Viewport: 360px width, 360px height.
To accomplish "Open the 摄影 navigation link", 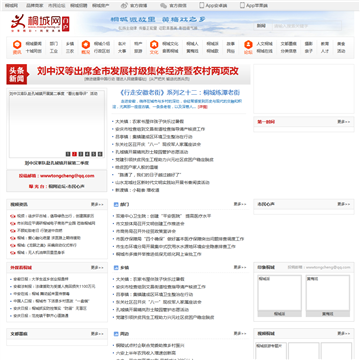I will [x=309, y=44].
